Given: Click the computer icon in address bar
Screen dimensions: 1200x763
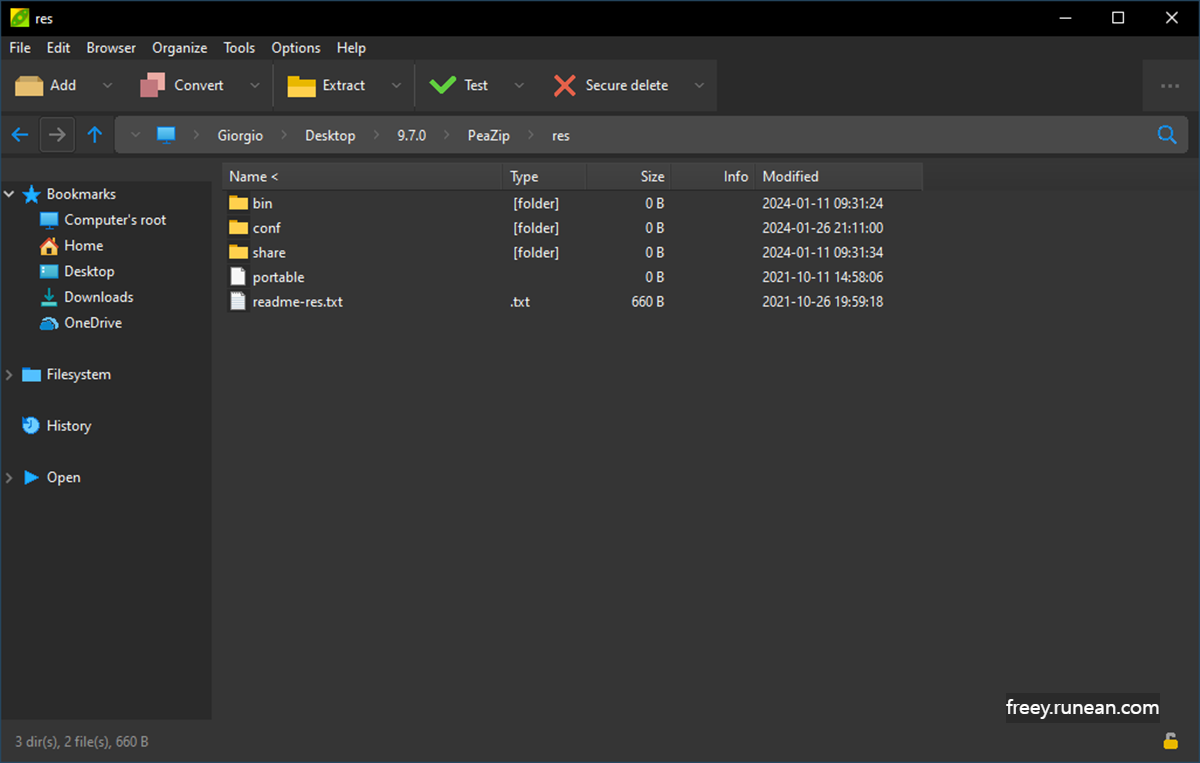Looking at the screenshot, I should [166, 135].
